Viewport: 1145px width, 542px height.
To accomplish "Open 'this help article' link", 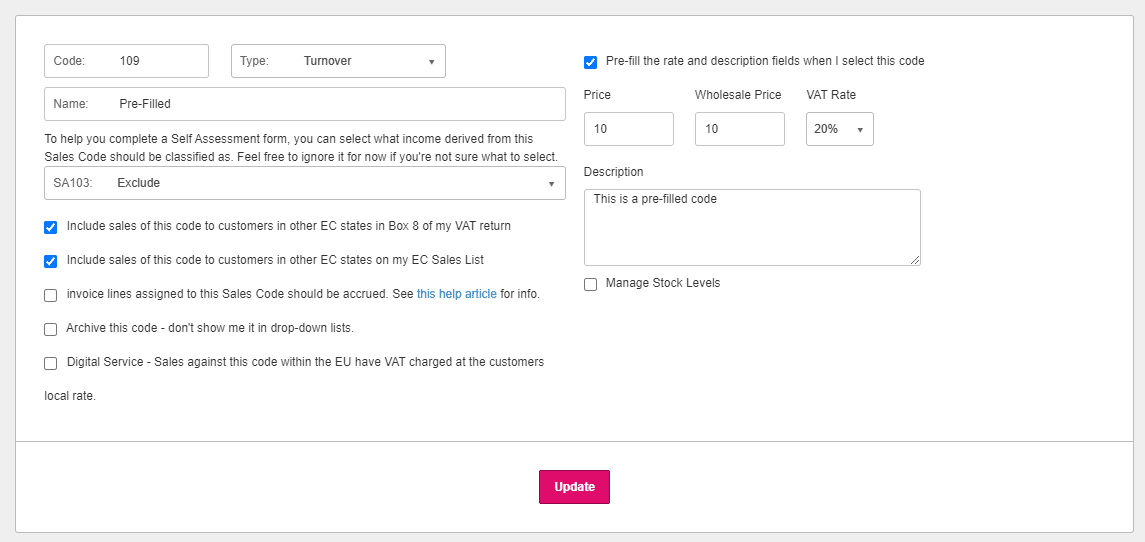I will 456,294.
